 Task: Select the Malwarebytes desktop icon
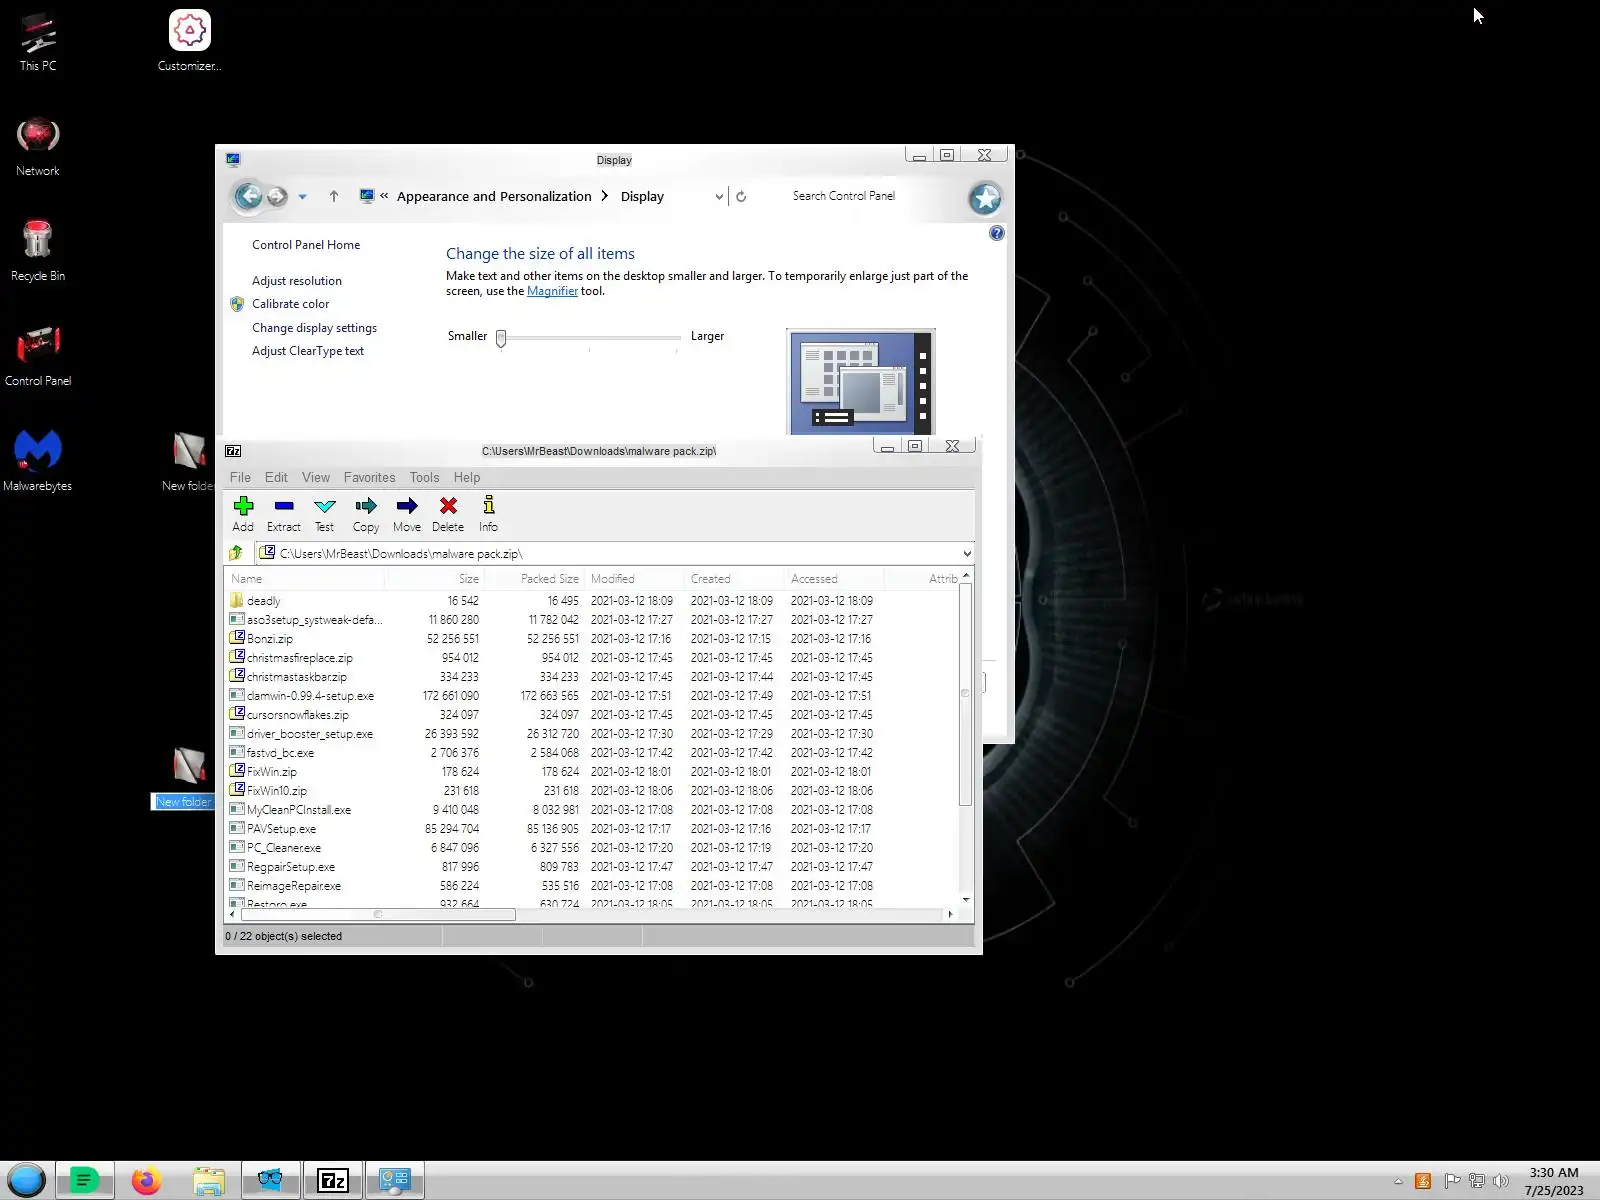click(x=38, y=462)
